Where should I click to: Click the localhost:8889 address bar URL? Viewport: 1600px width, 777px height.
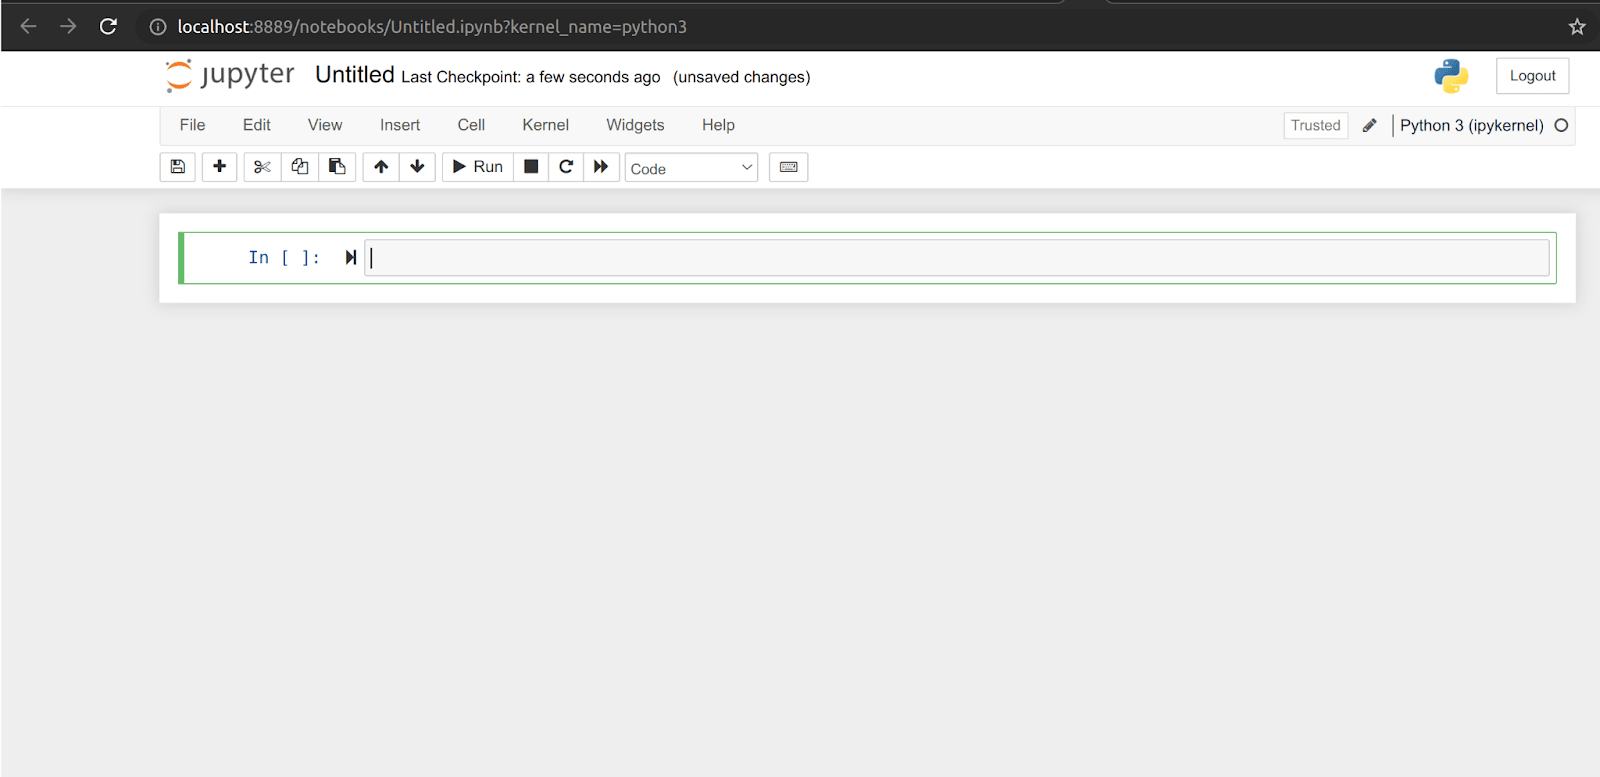(x=432, y=27)
